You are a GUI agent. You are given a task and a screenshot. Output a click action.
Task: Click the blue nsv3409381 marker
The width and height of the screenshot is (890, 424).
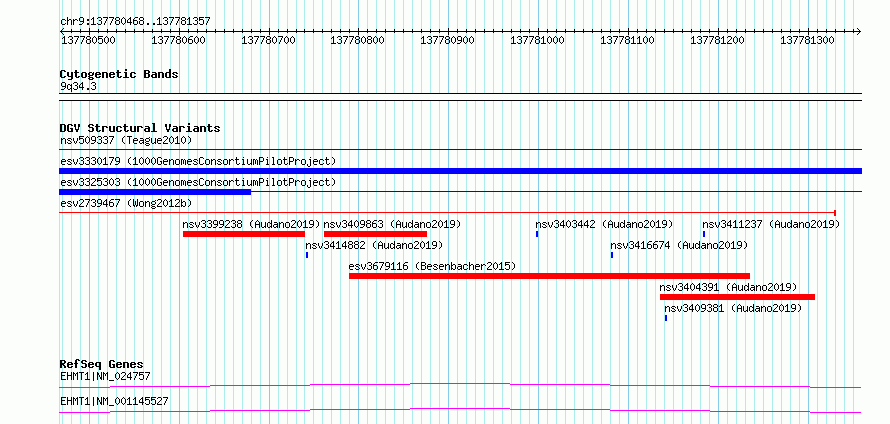pos(666,318)
